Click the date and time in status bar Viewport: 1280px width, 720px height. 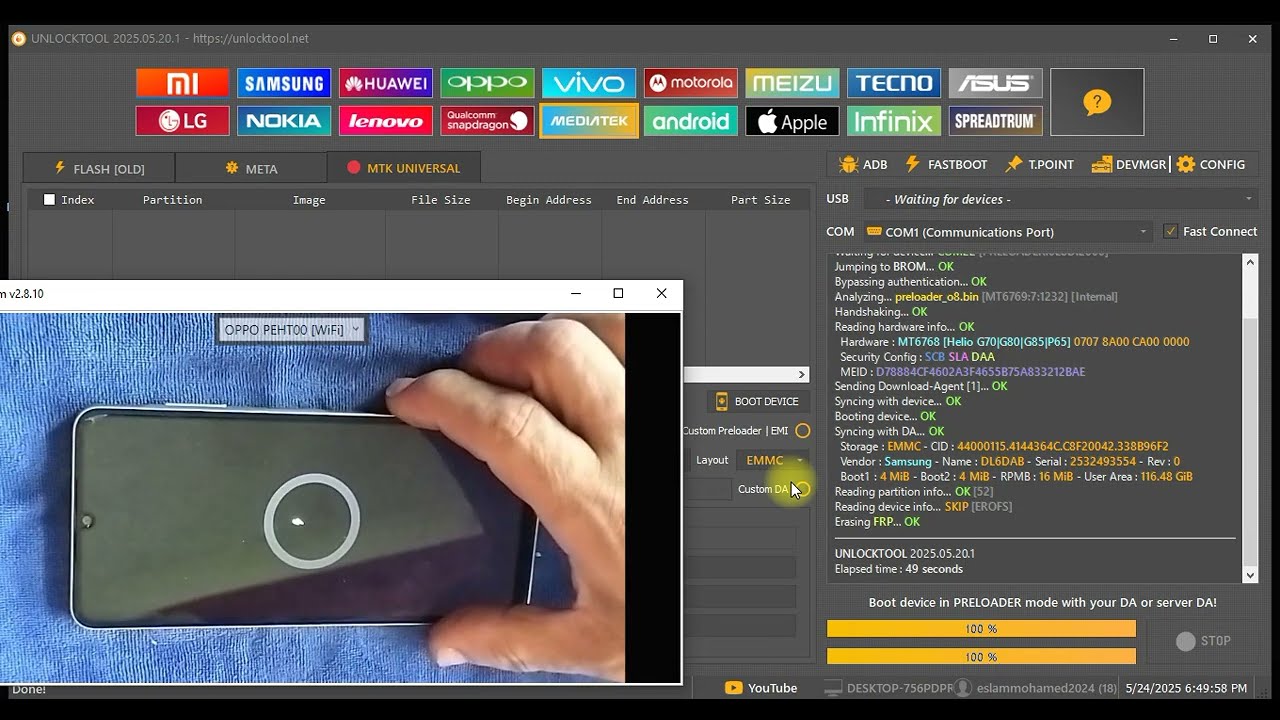point(1186,688)
